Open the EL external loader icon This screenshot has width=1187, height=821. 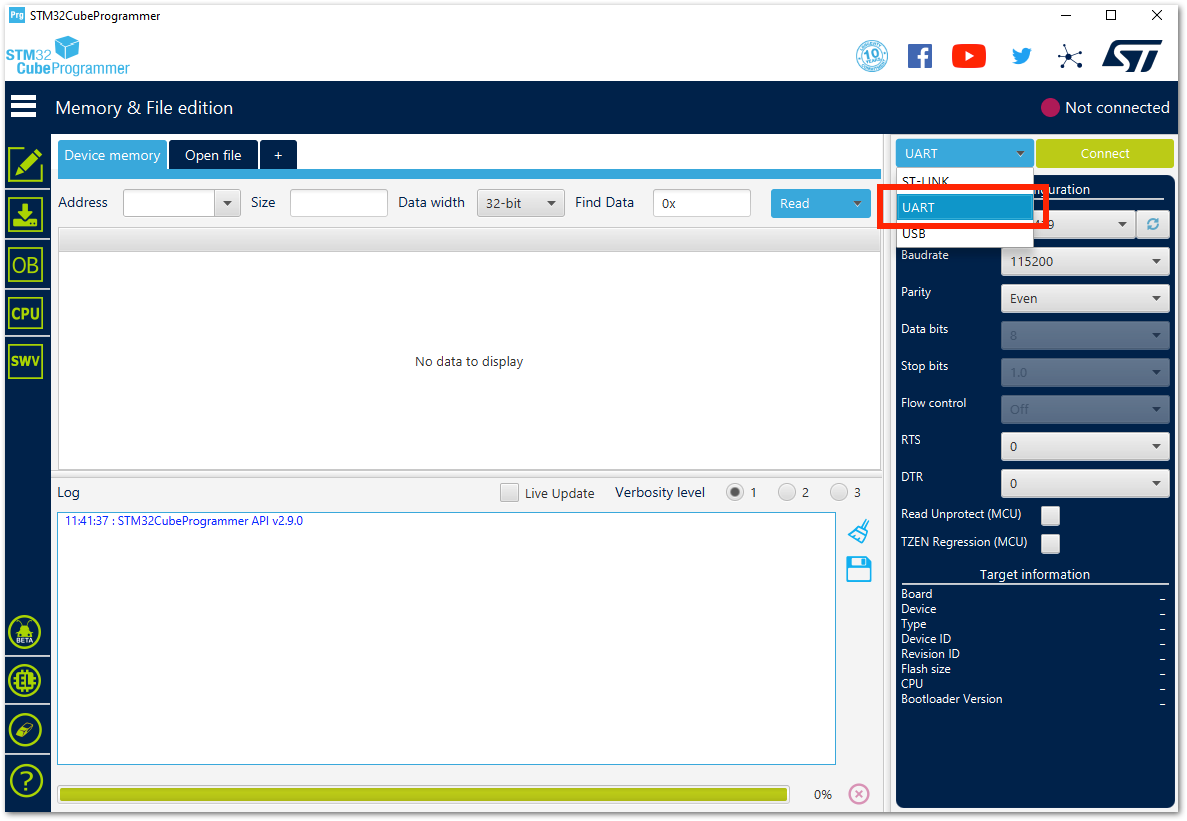tap(25, 681)
